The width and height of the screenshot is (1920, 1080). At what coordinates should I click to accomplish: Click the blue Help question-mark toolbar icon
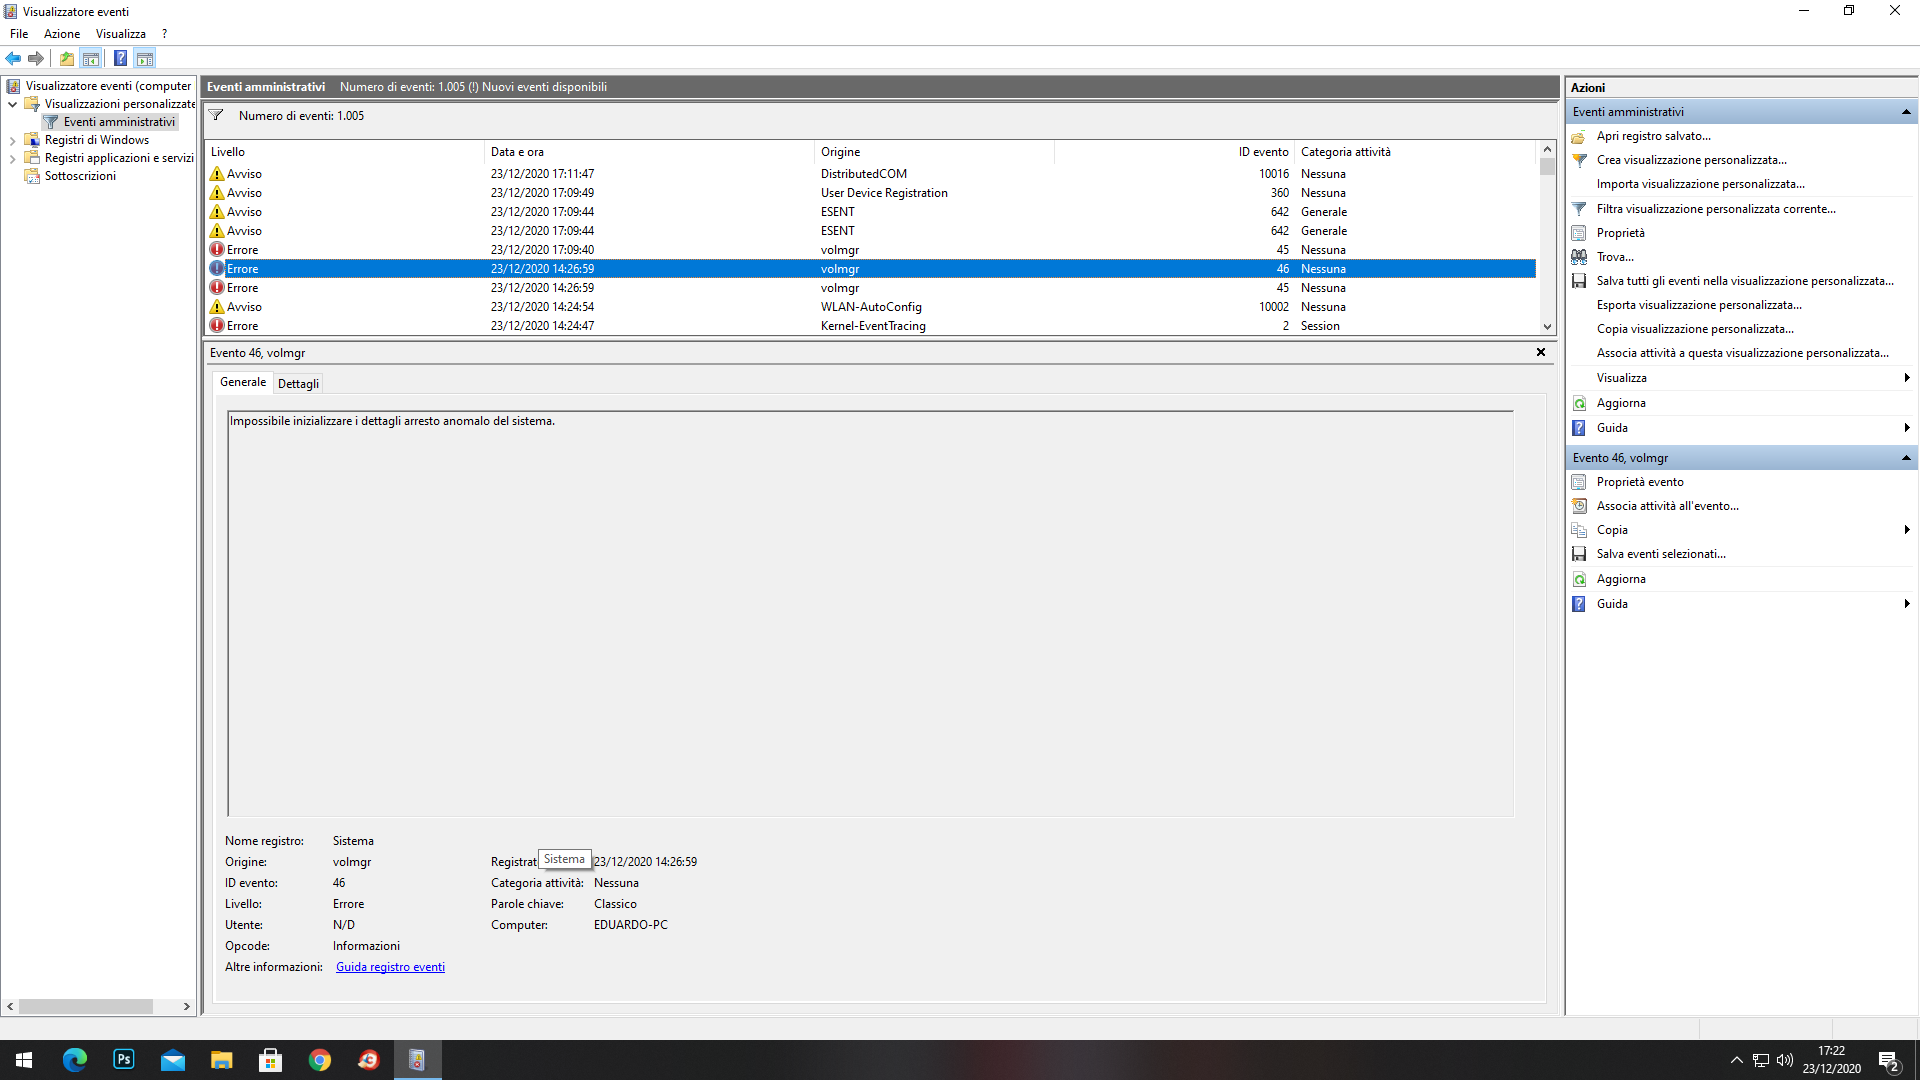[x=120, y=58]
